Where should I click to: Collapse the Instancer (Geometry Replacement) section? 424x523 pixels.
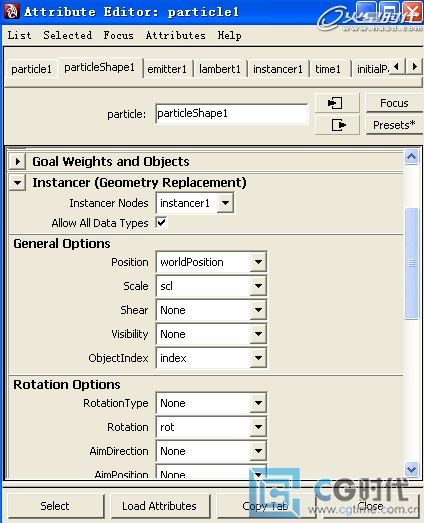(x=17, y=182)
